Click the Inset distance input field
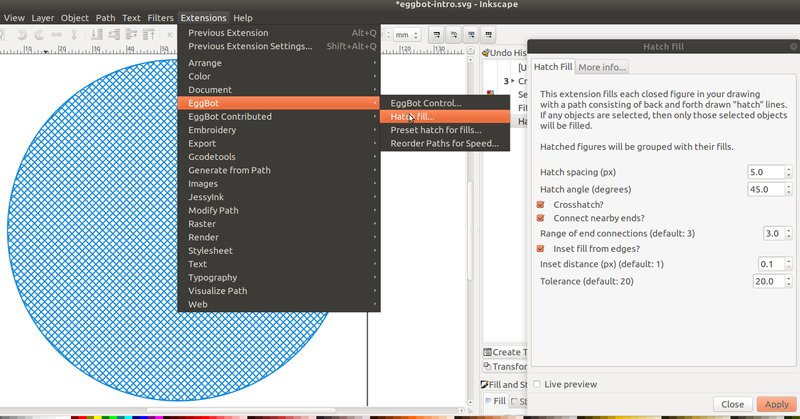Screen dimensions: 800x419 click(771, 264)
